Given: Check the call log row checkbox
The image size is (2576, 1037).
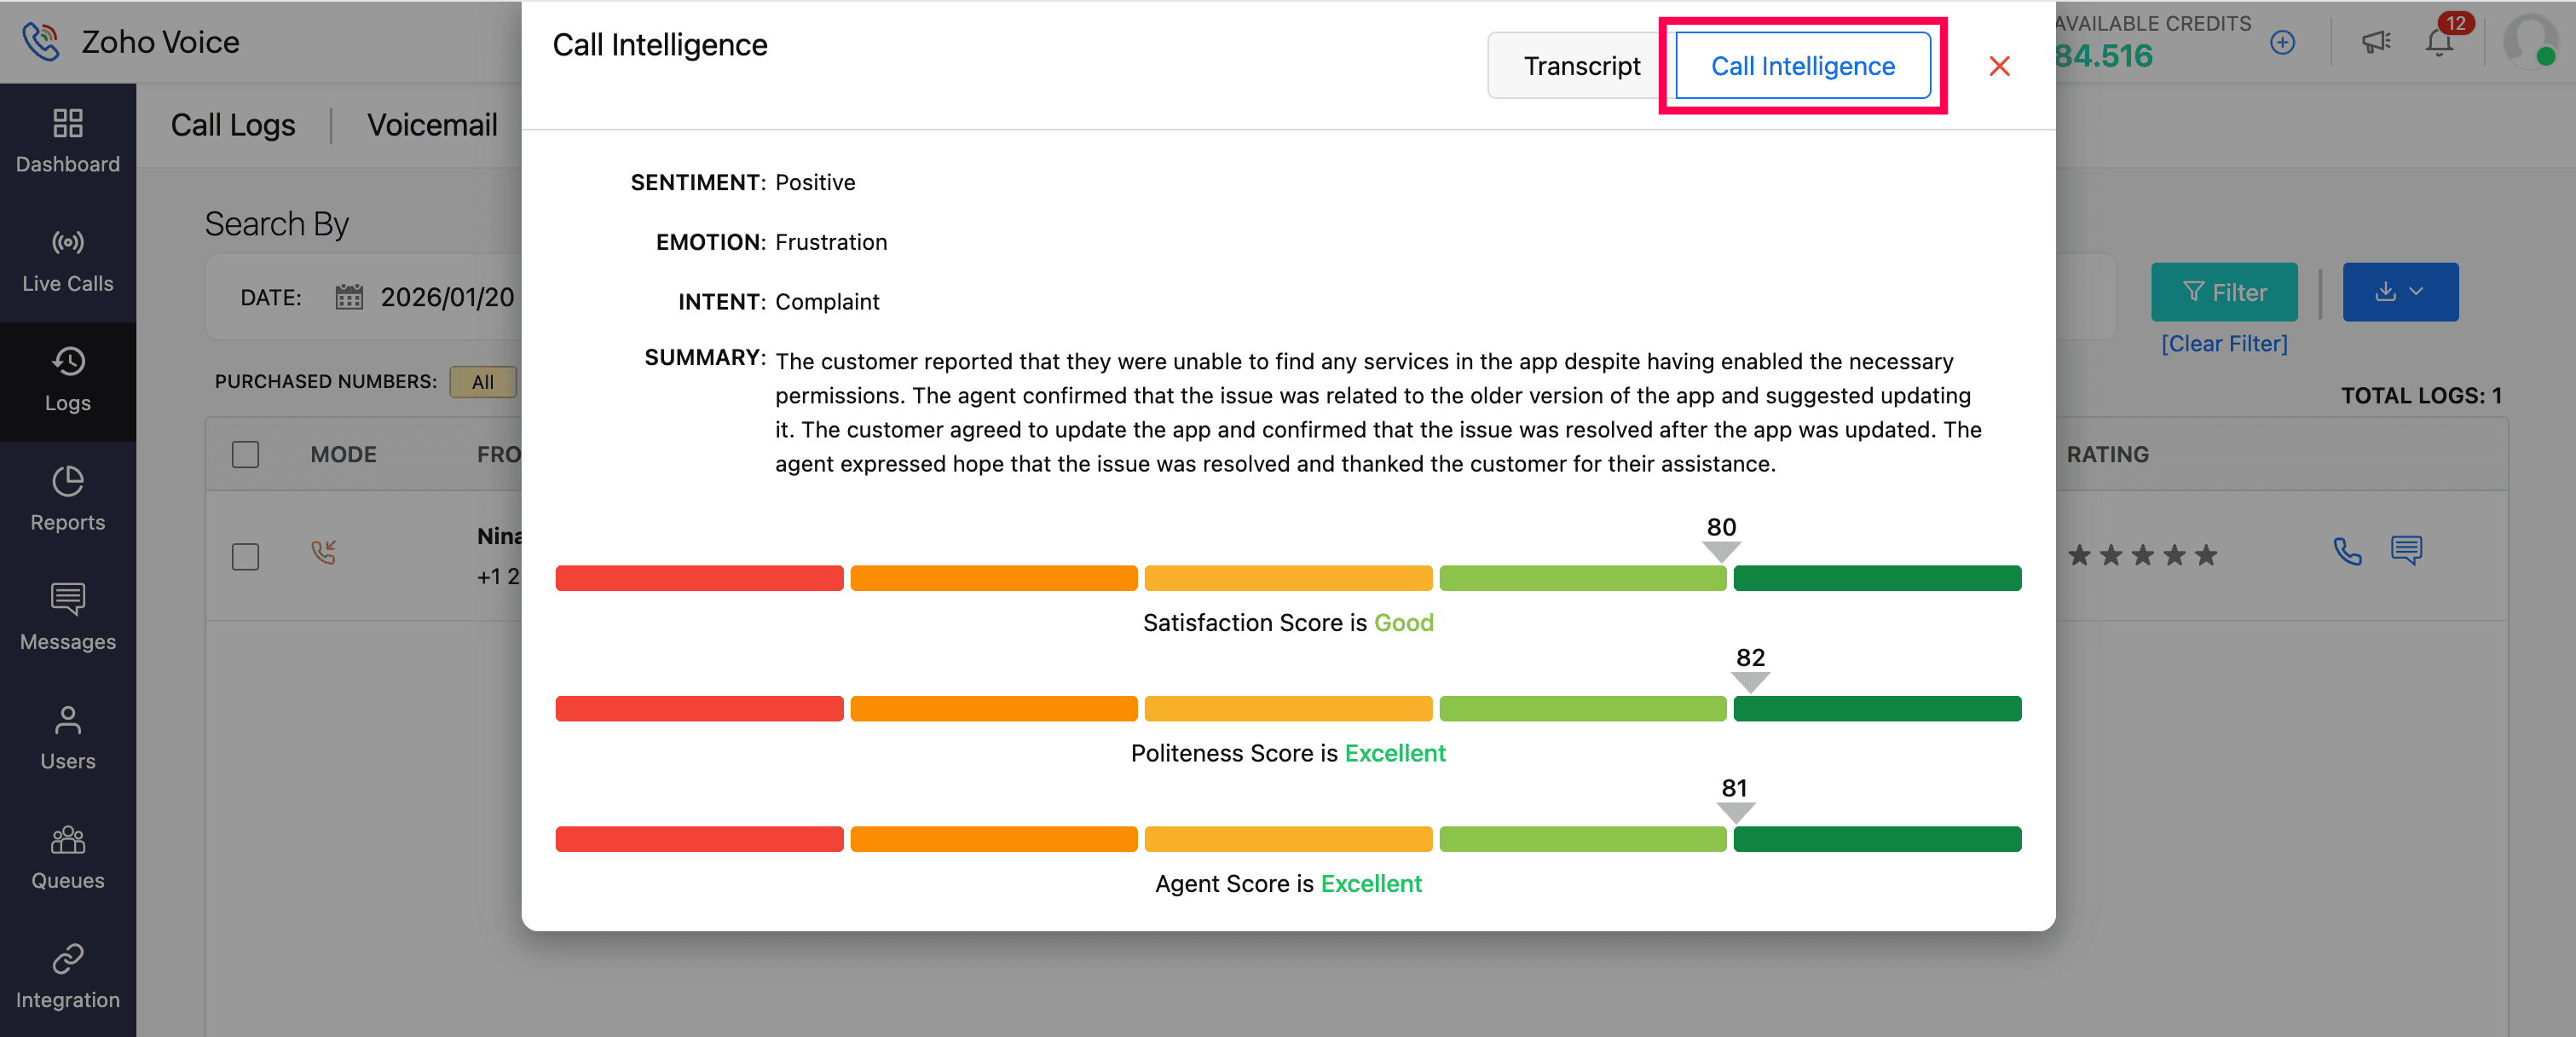Looking at the screenshot, I should [x=245, y=556].
